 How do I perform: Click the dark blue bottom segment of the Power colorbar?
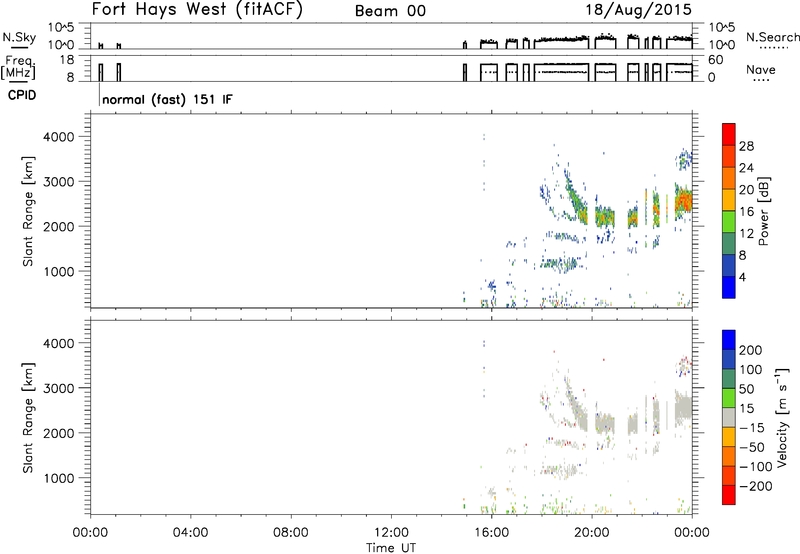click(x=729, y=287)
